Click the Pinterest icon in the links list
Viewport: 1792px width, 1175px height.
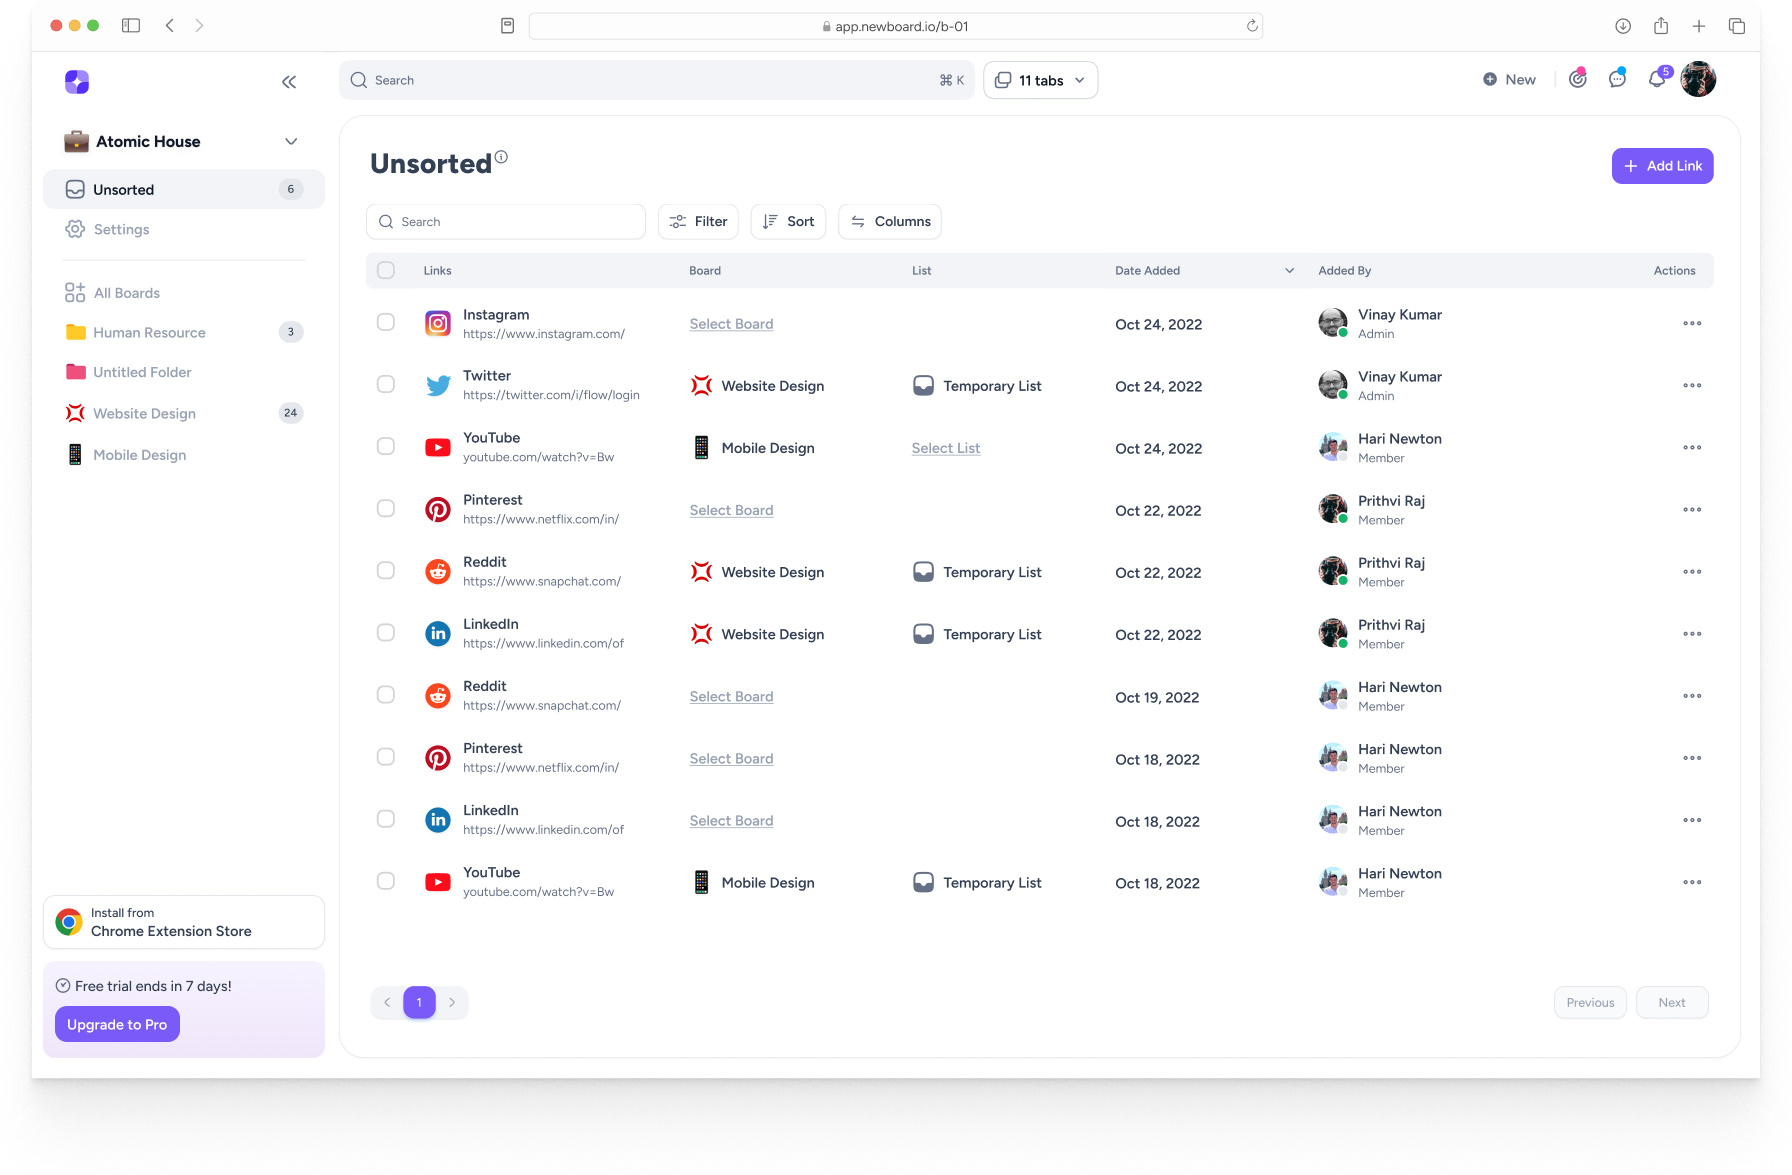coord(437,509)
